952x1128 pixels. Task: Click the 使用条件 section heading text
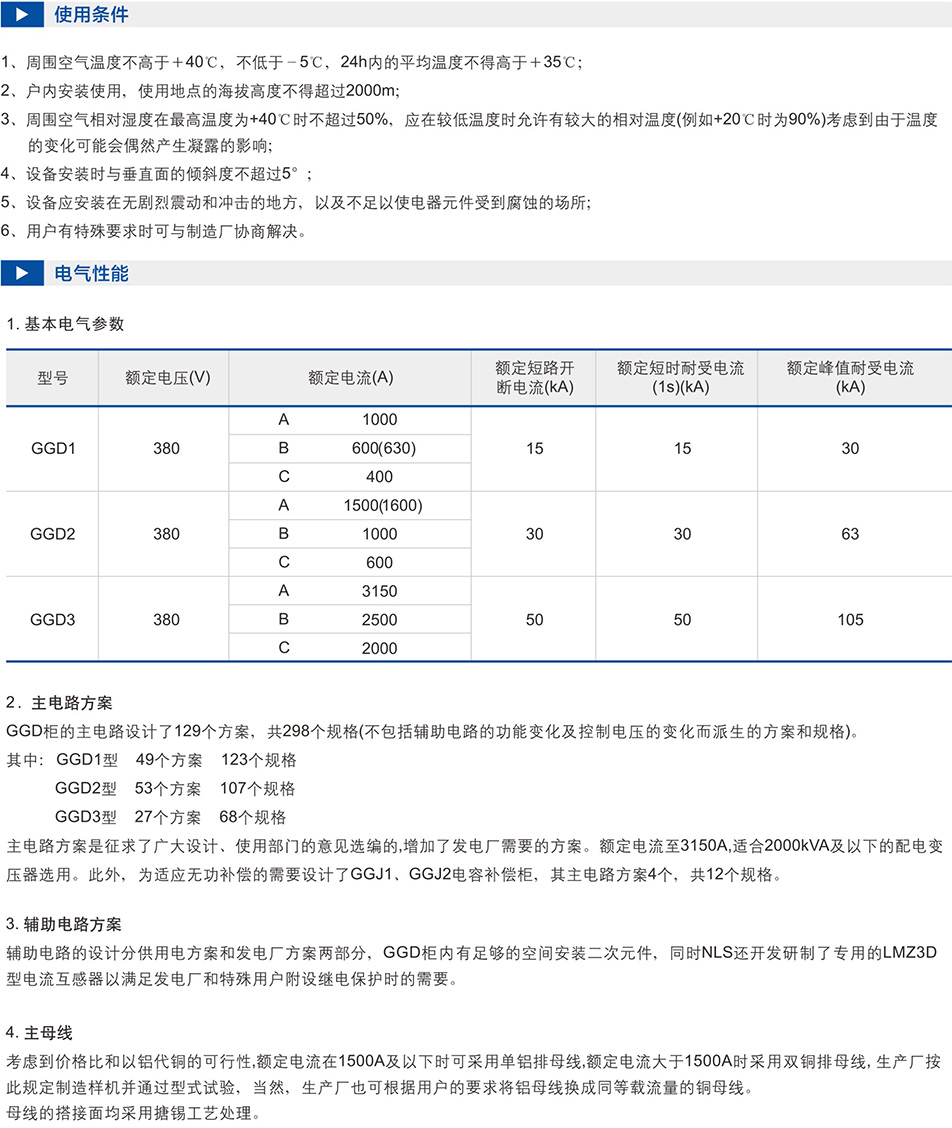[91, 16]
